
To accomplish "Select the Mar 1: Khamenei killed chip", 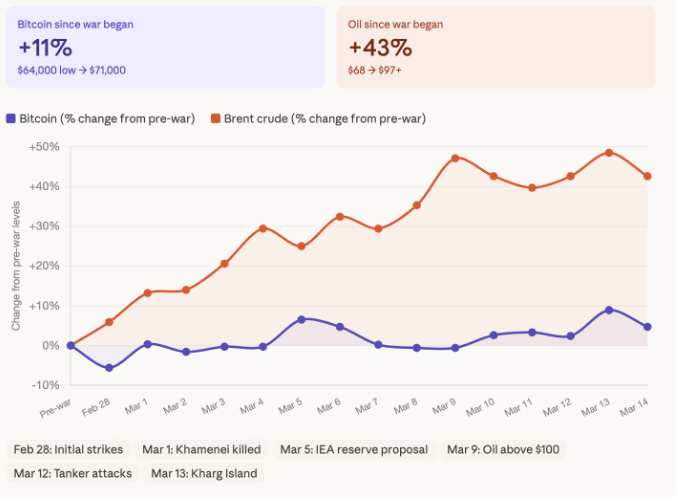I will click(x=202, y=450).
